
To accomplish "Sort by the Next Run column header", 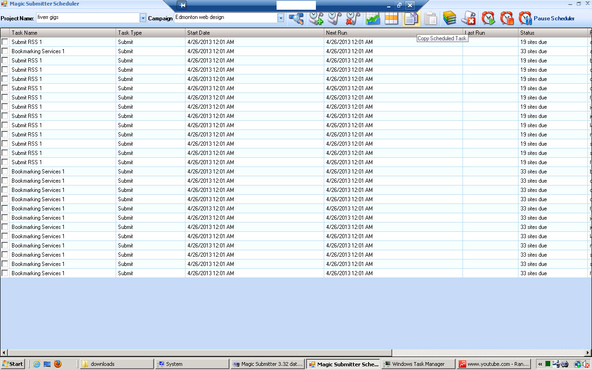I will coord(393,33).
